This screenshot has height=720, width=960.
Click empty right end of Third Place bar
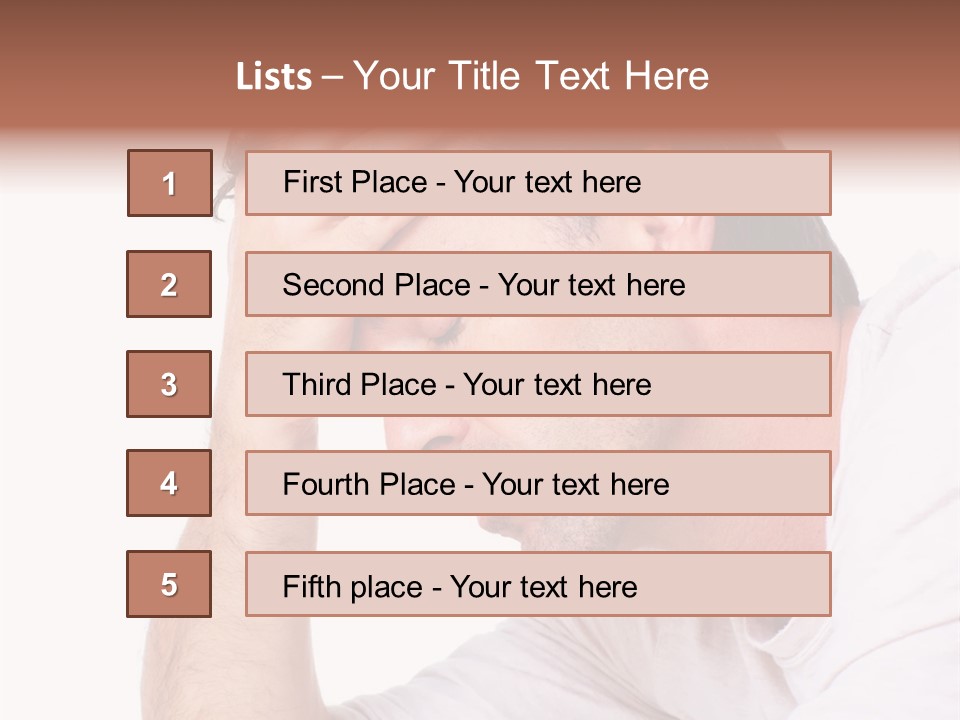[x=770, y=384]
